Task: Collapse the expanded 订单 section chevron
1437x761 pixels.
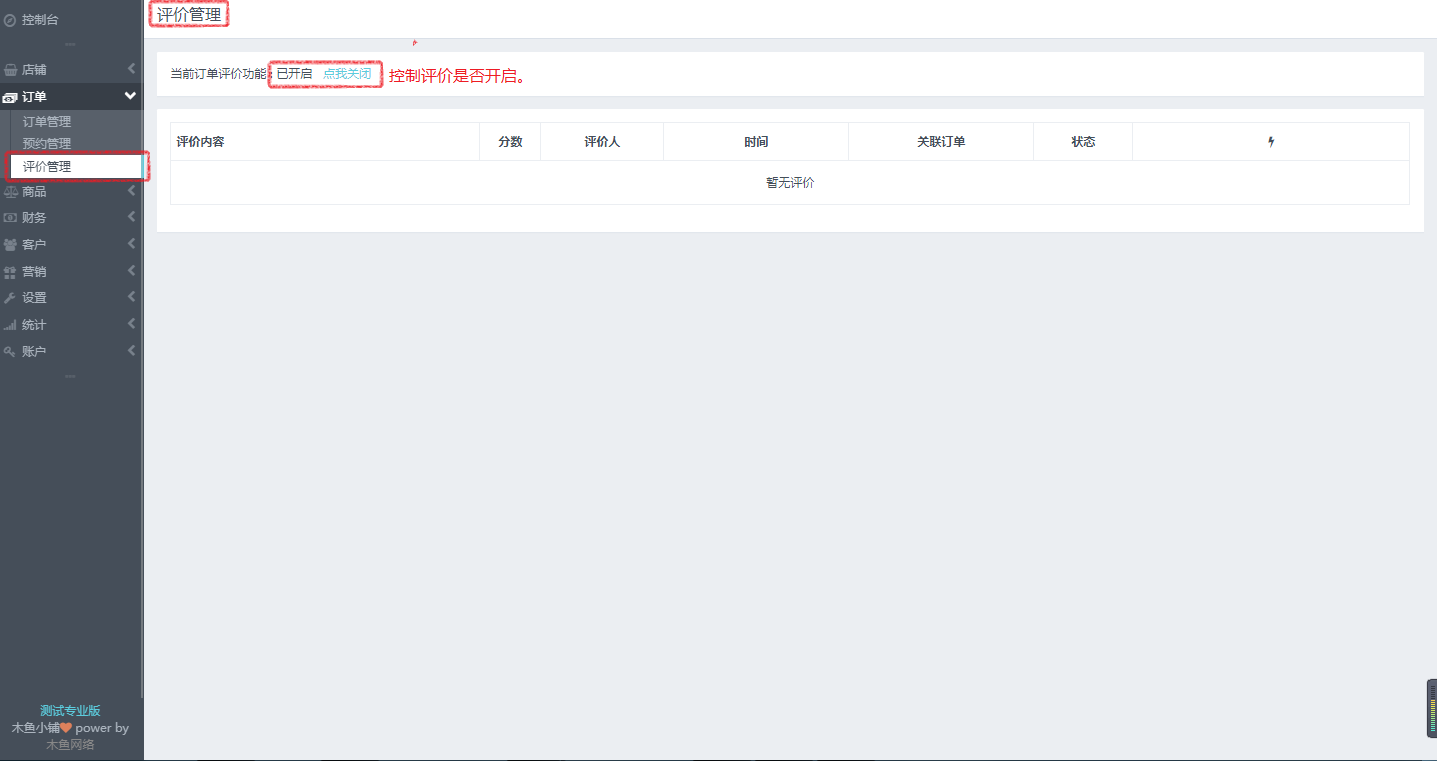Action: pyautogui.click(x=130, y=96)
